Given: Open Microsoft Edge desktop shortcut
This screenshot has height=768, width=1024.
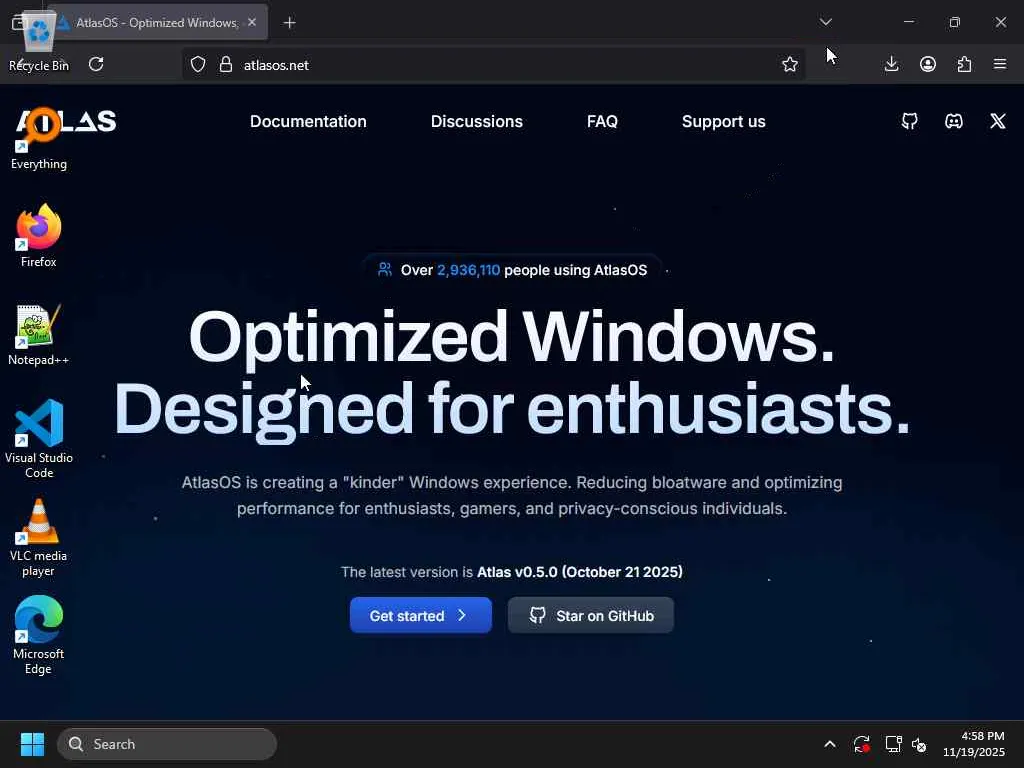Looking at the screenshot, I should [x=39, y=635].
